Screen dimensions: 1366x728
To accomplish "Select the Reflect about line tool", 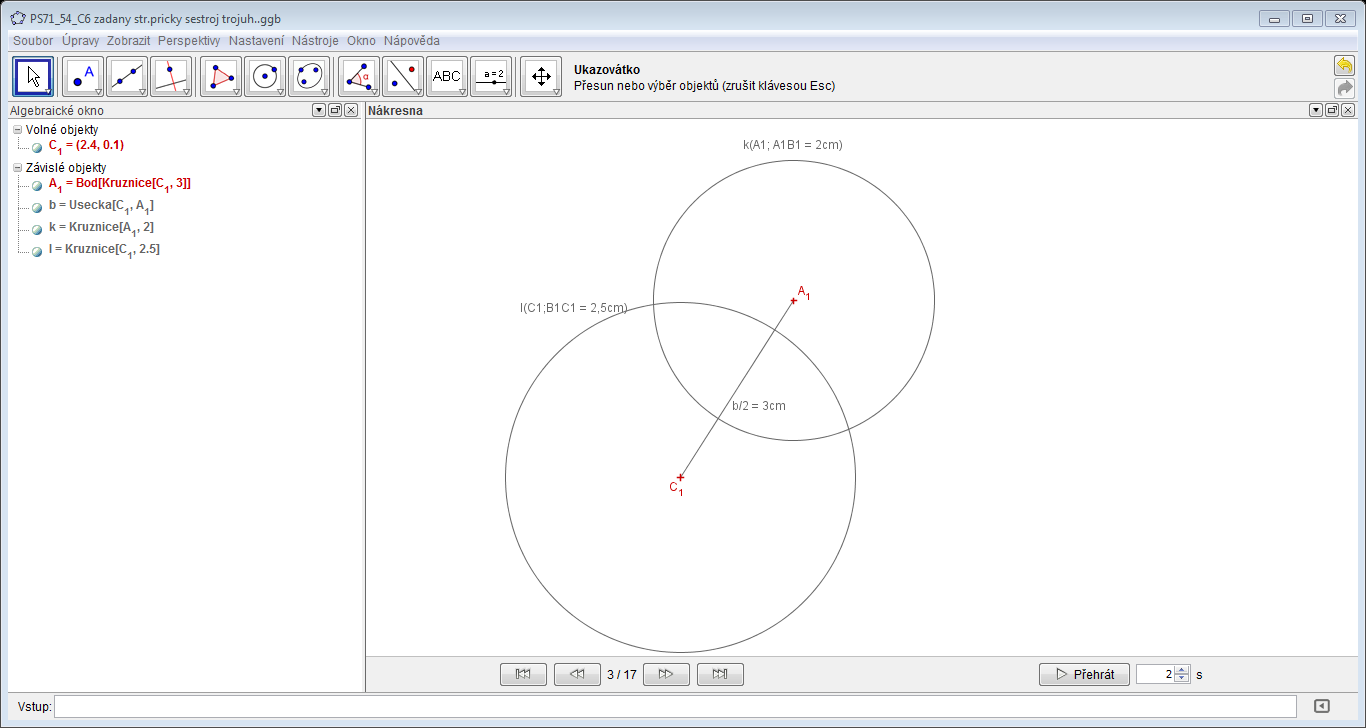I will 403,76.
